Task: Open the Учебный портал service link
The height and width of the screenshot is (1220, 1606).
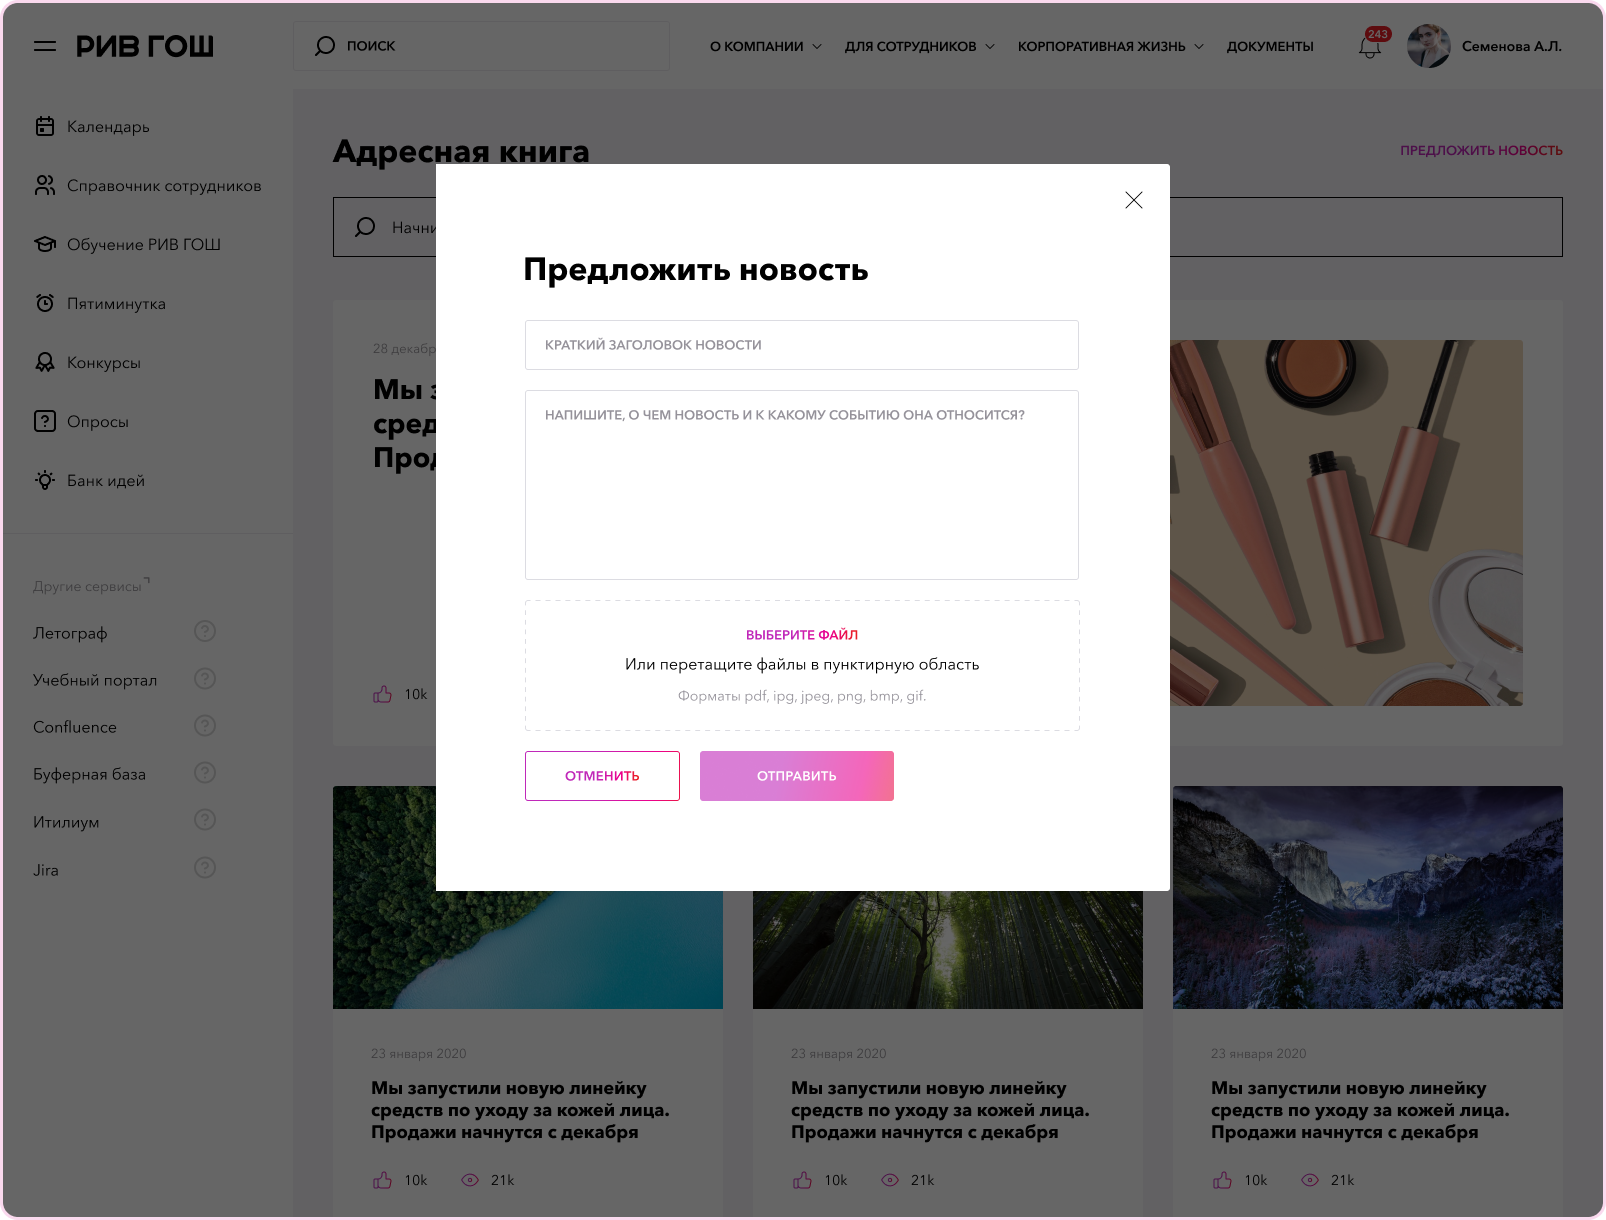Action: point(95,680)
